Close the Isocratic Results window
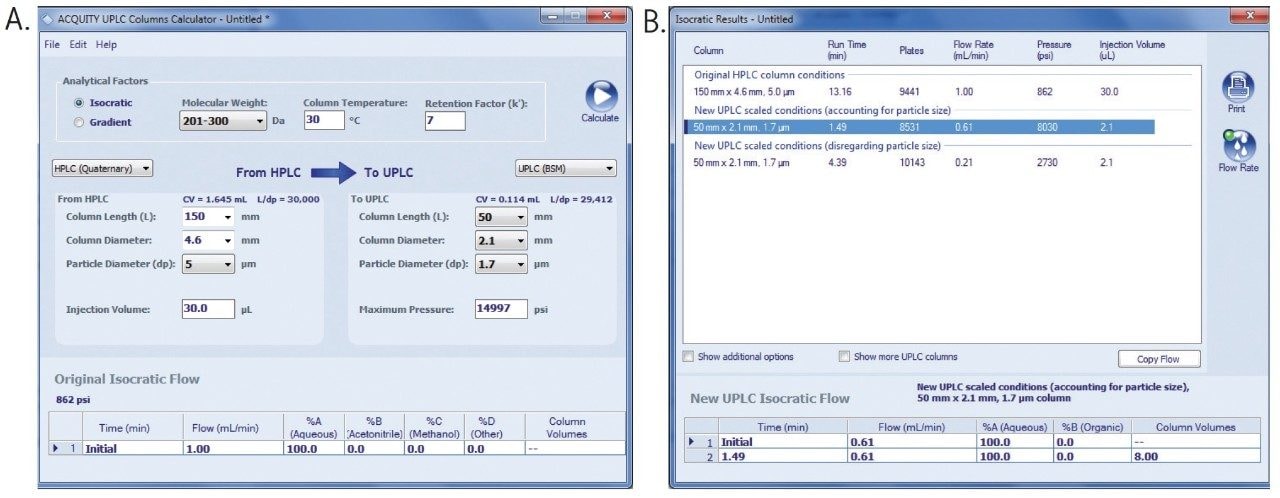1280x498 pixels. (1248, 17)
